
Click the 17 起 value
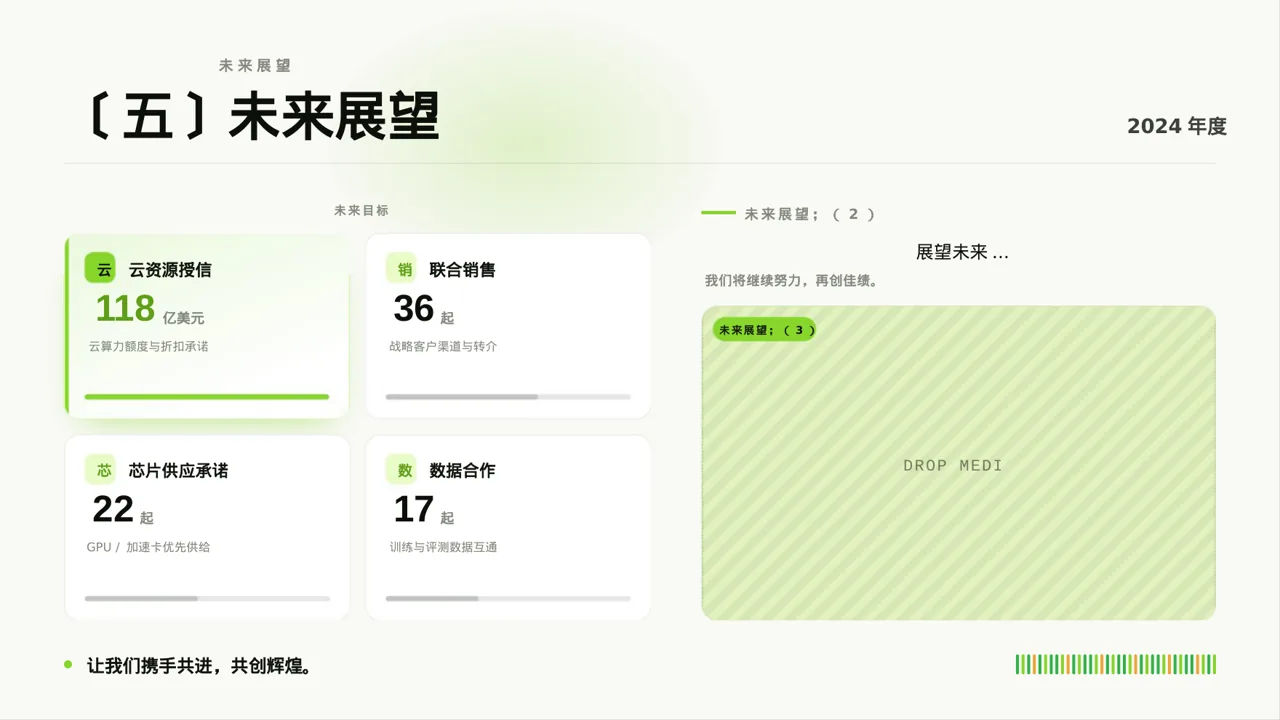[x=423, y=510]
